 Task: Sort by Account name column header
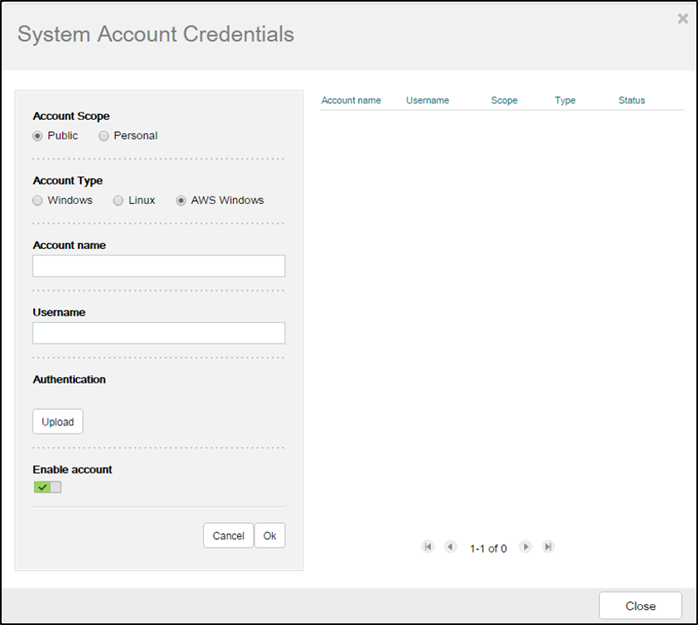click(351, 101)
